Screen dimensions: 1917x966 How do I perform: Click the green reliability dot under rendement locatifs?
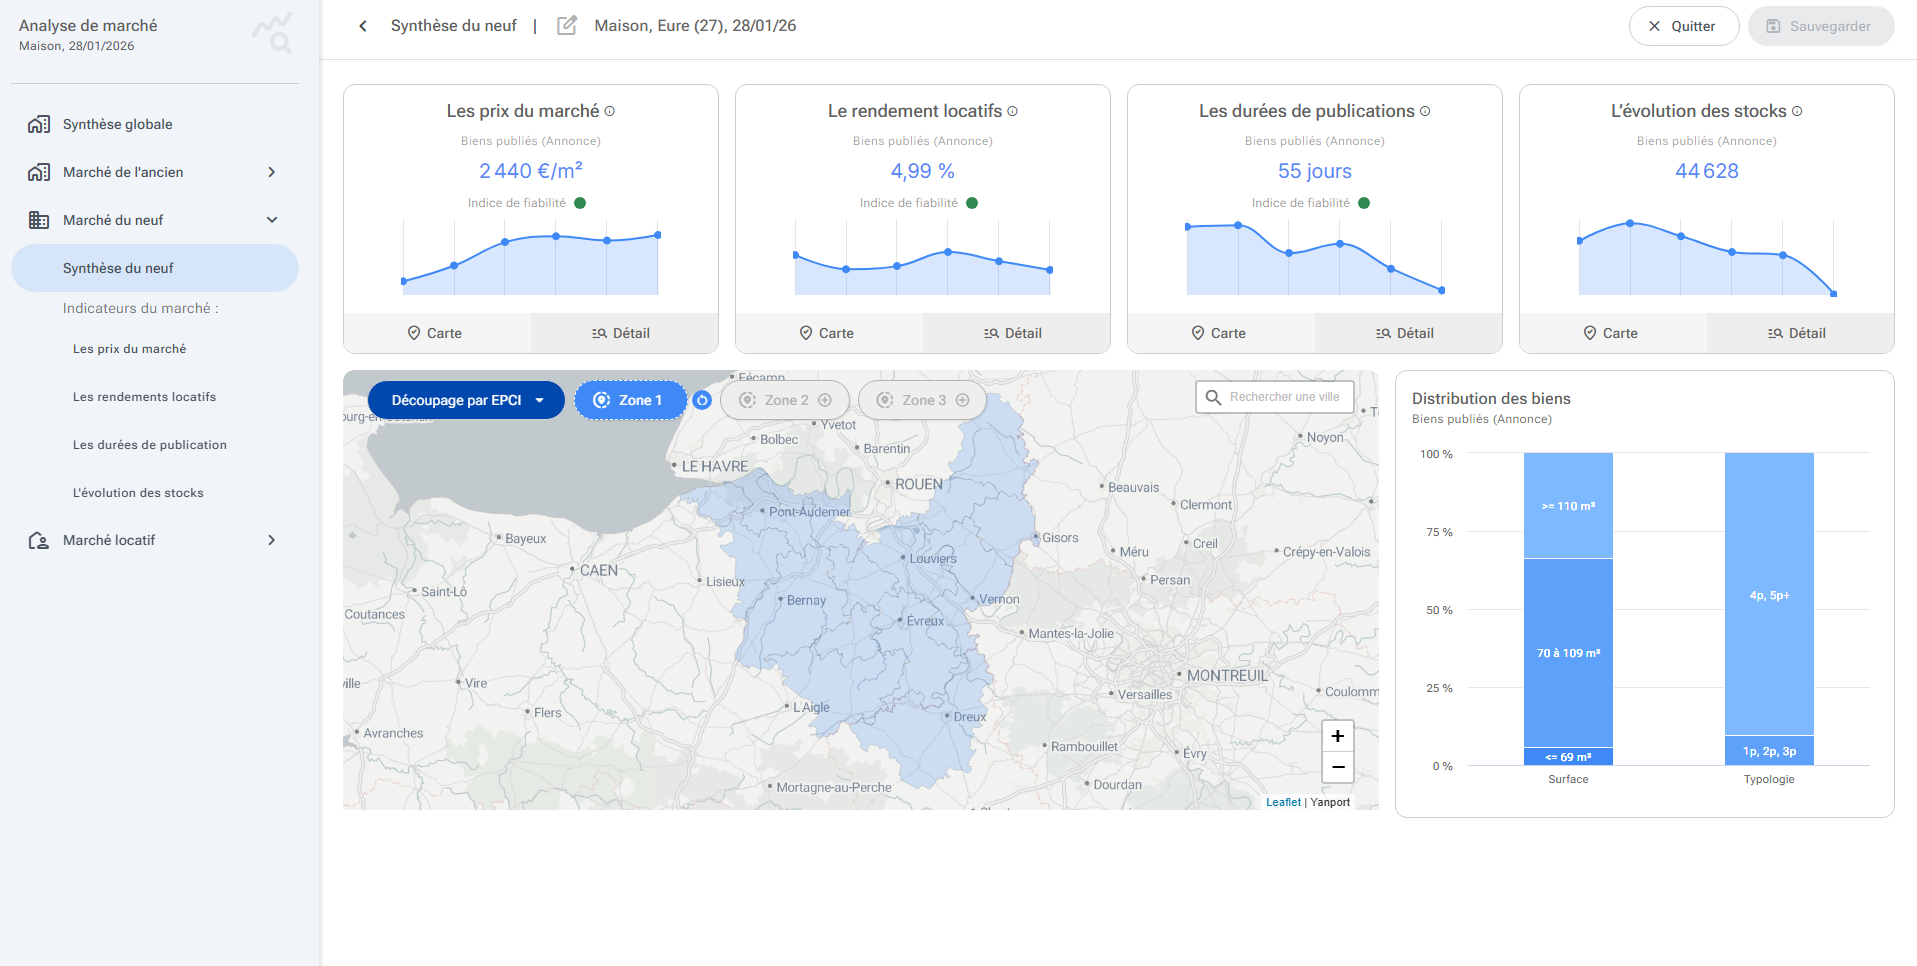tap(972, 203)
